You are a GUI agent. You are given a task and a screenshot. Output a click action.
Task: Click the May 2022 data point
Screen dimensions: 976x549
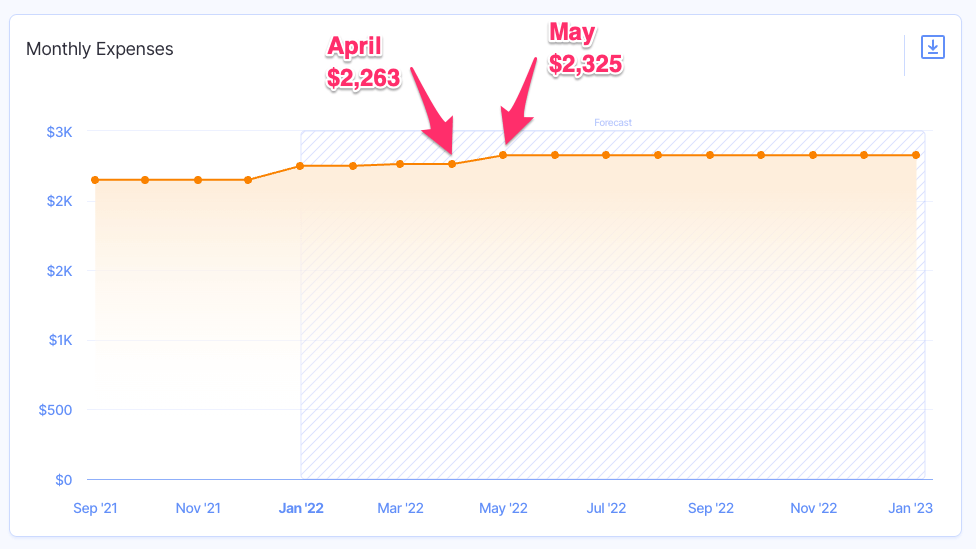pyautogui.click(x=504, y=155)
